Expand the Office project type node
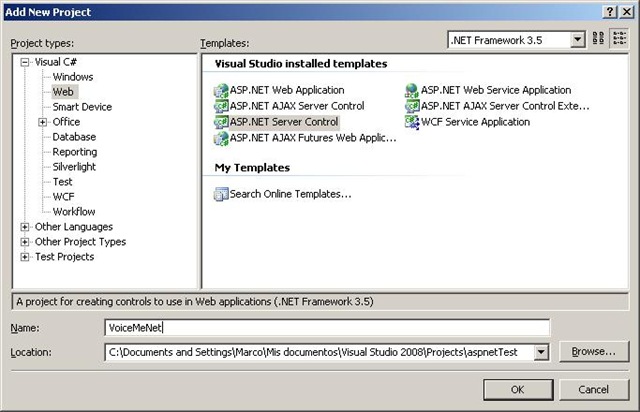 [x=42, y=122]
